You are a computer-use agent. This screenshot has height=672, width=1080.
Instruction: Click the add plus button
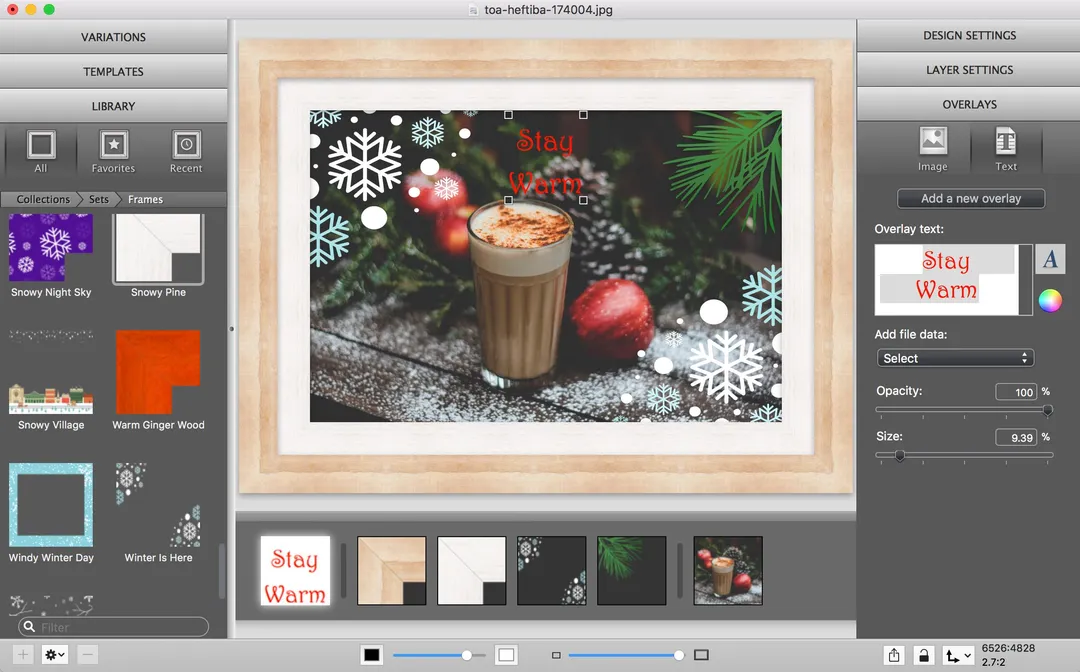coord(23,654)
